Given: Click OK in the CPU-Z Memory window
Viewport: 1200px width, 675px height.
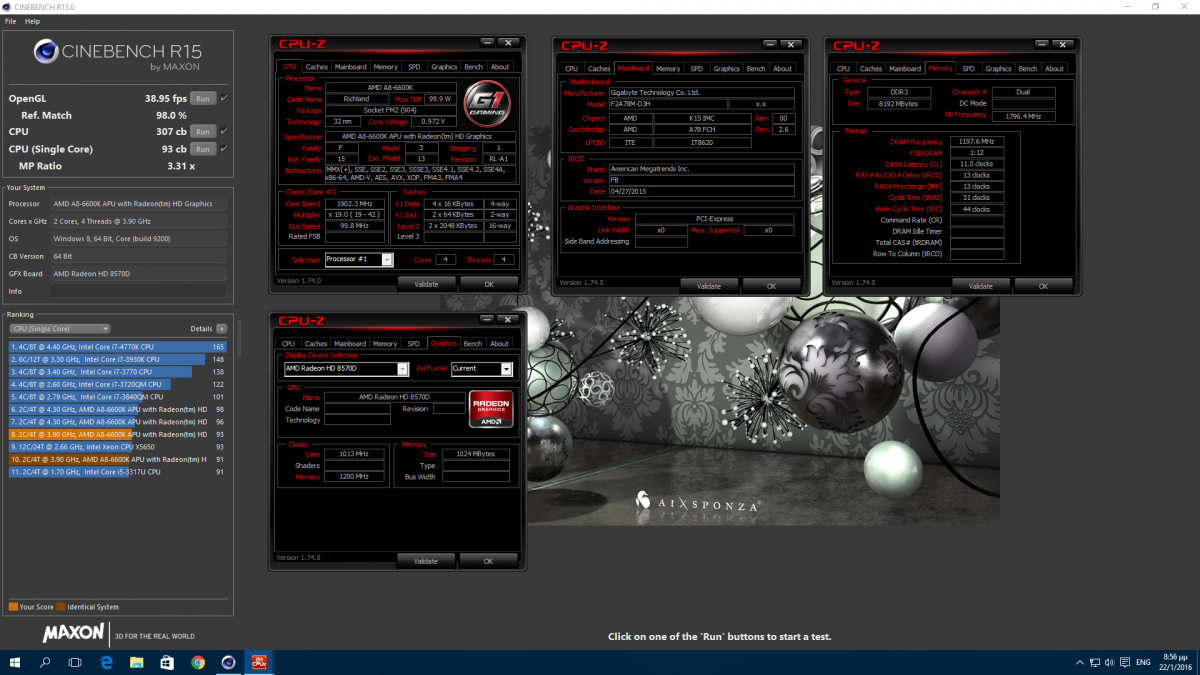Looking at the screenshot, I should coord(1043,285).
